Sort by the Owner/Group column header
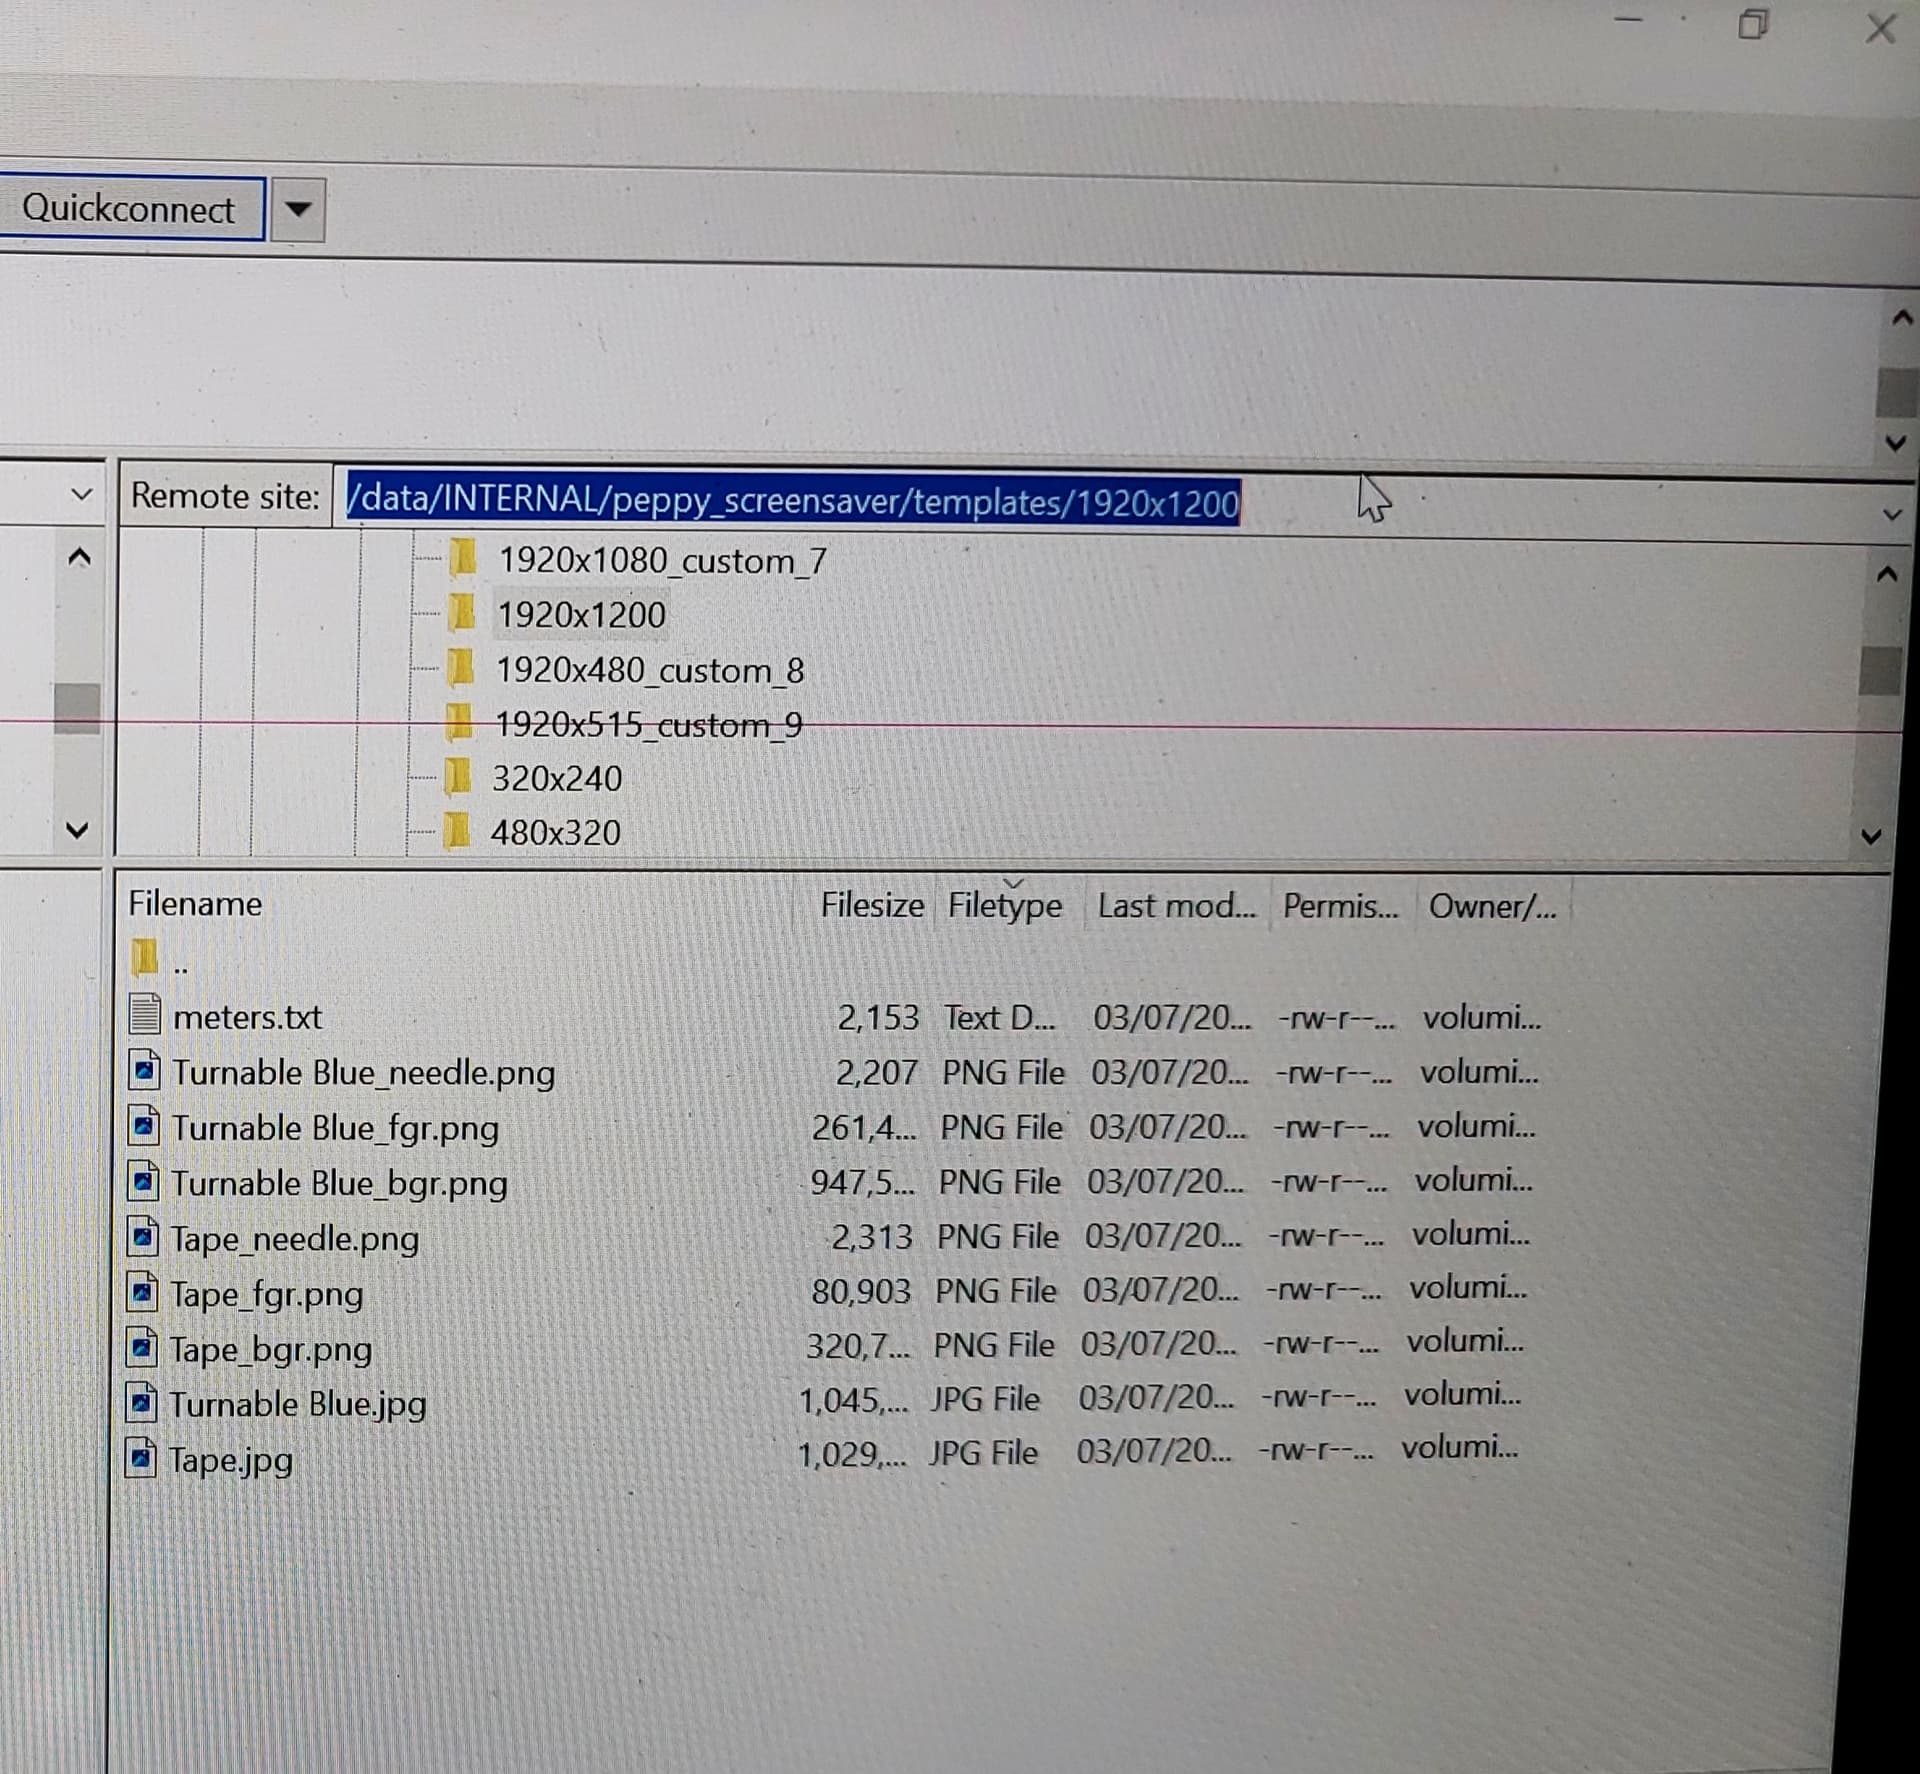The image size is (1920, 1774). (1492, 906)
